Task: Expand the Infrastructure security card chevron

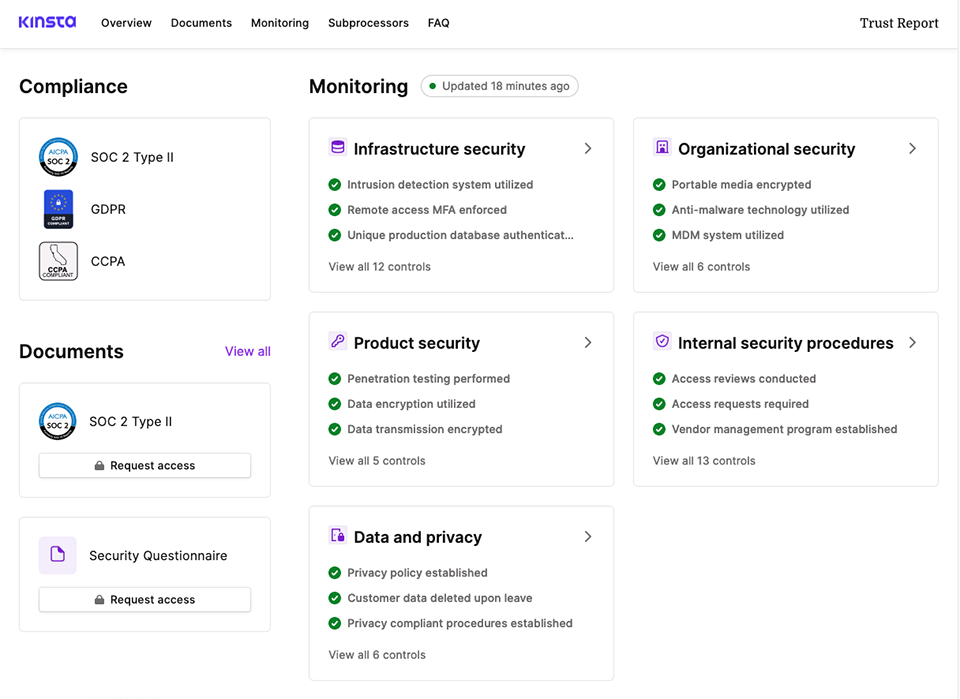Action: point(588,148)
